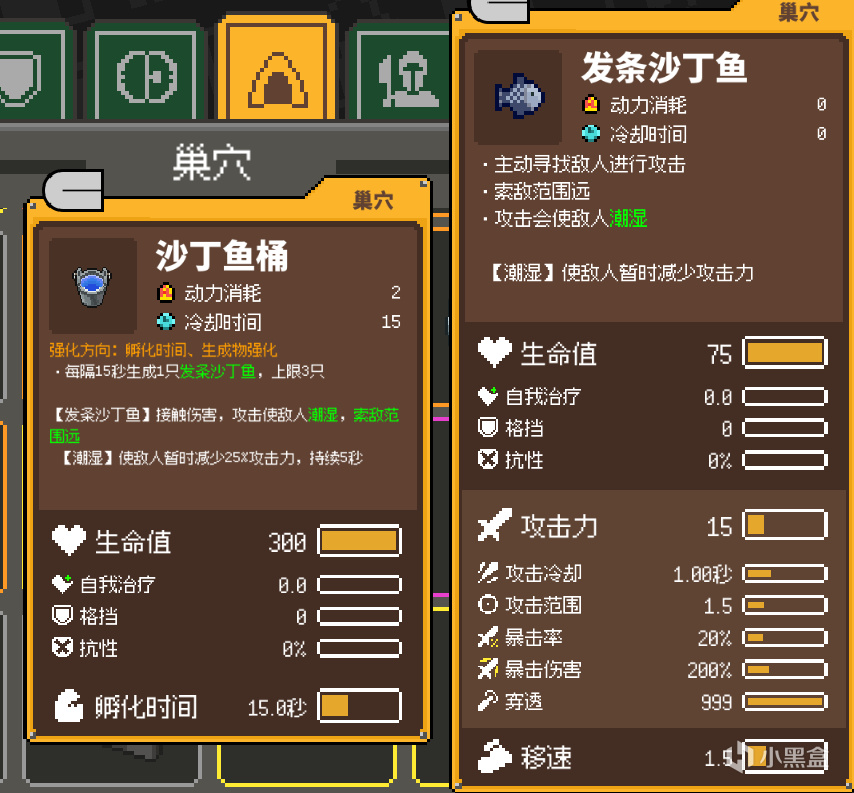
Task: Click the sardine bucket cooldown gem icon
Action: (x=166, y=321)
